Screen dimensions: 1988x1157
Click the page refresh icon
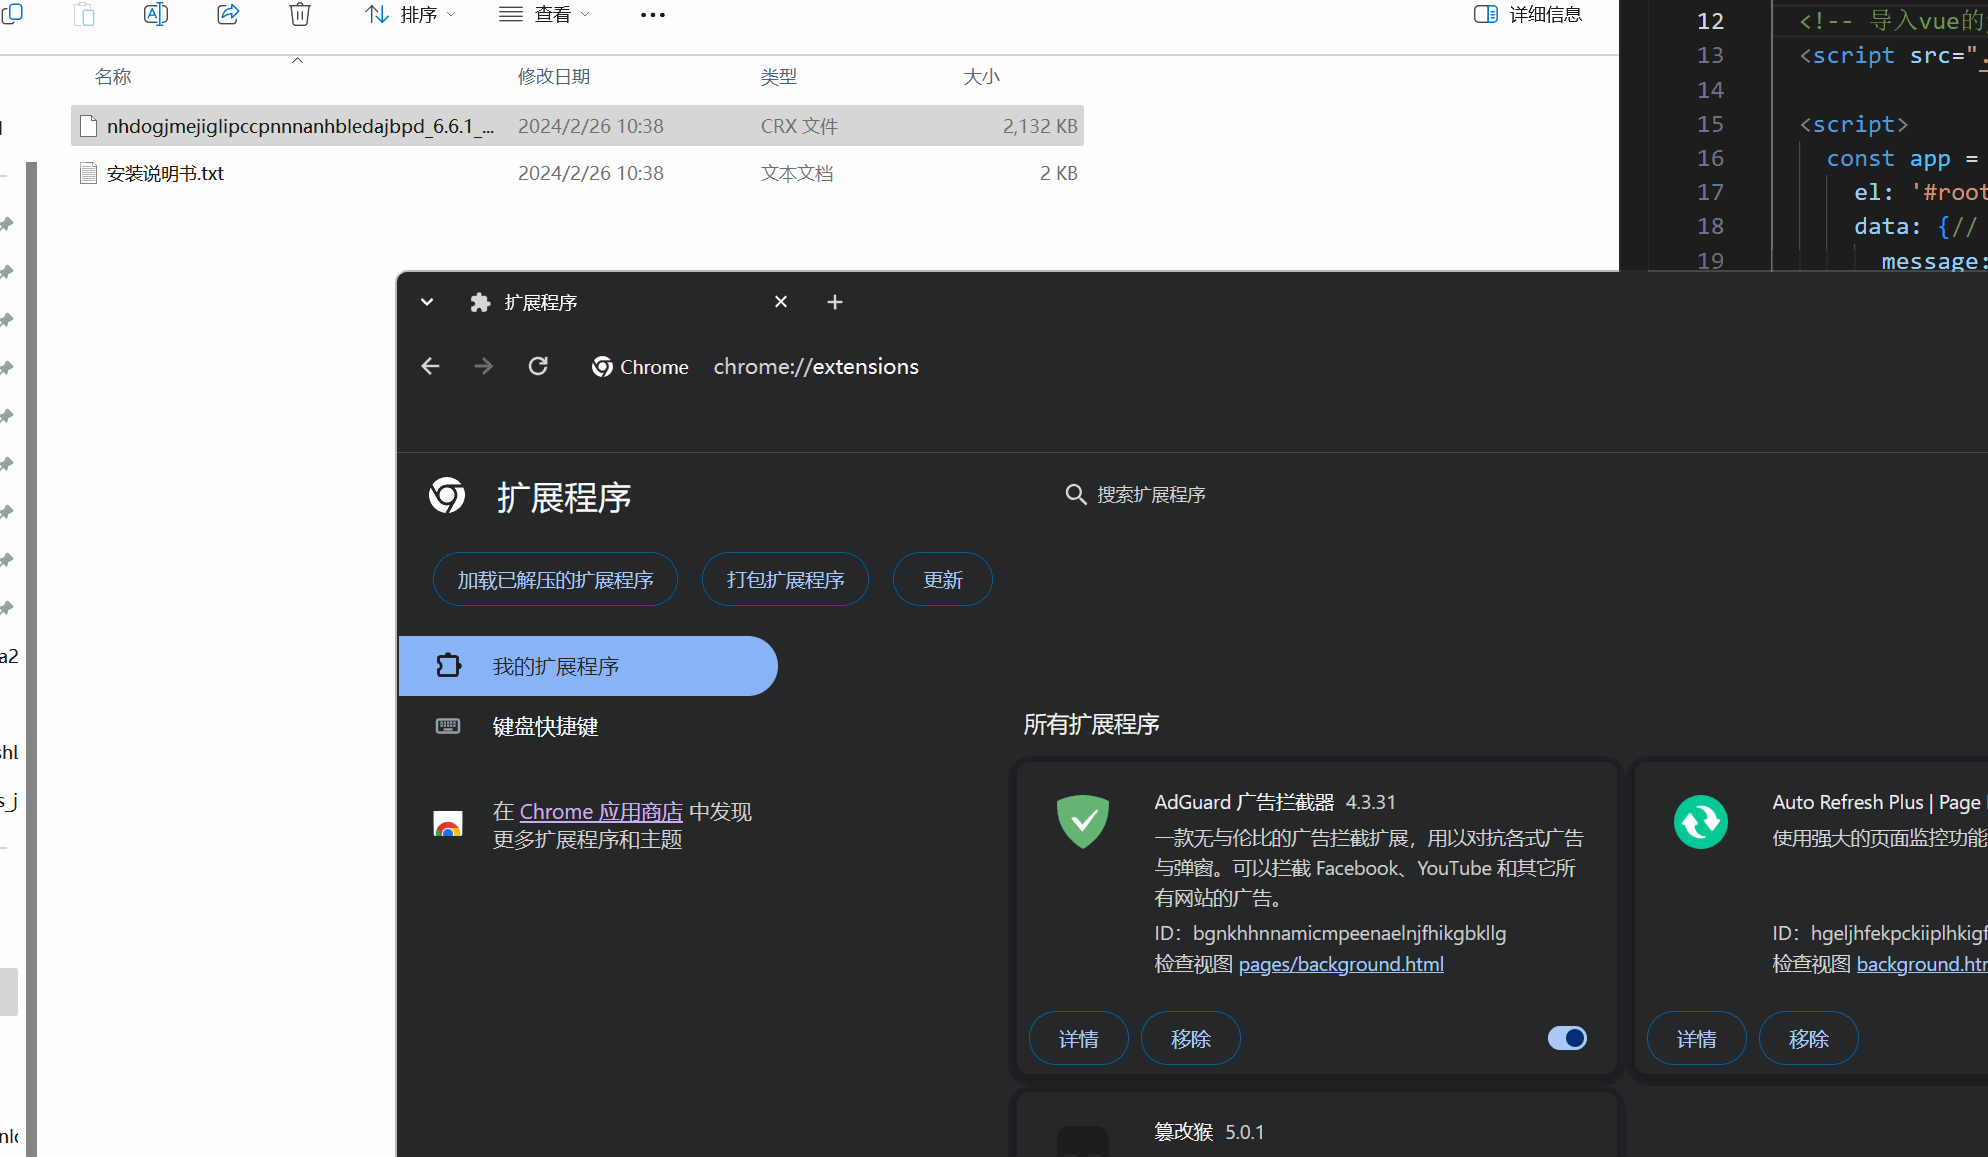537,365
